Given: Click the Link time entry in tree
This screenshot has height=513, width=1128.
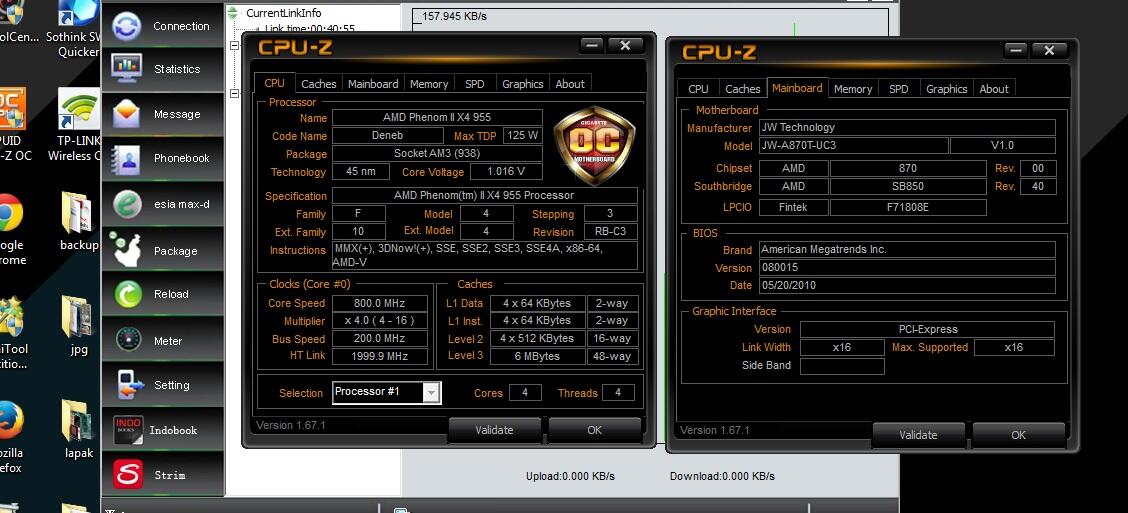Looking at the screenshot, I should pos(309,29).
